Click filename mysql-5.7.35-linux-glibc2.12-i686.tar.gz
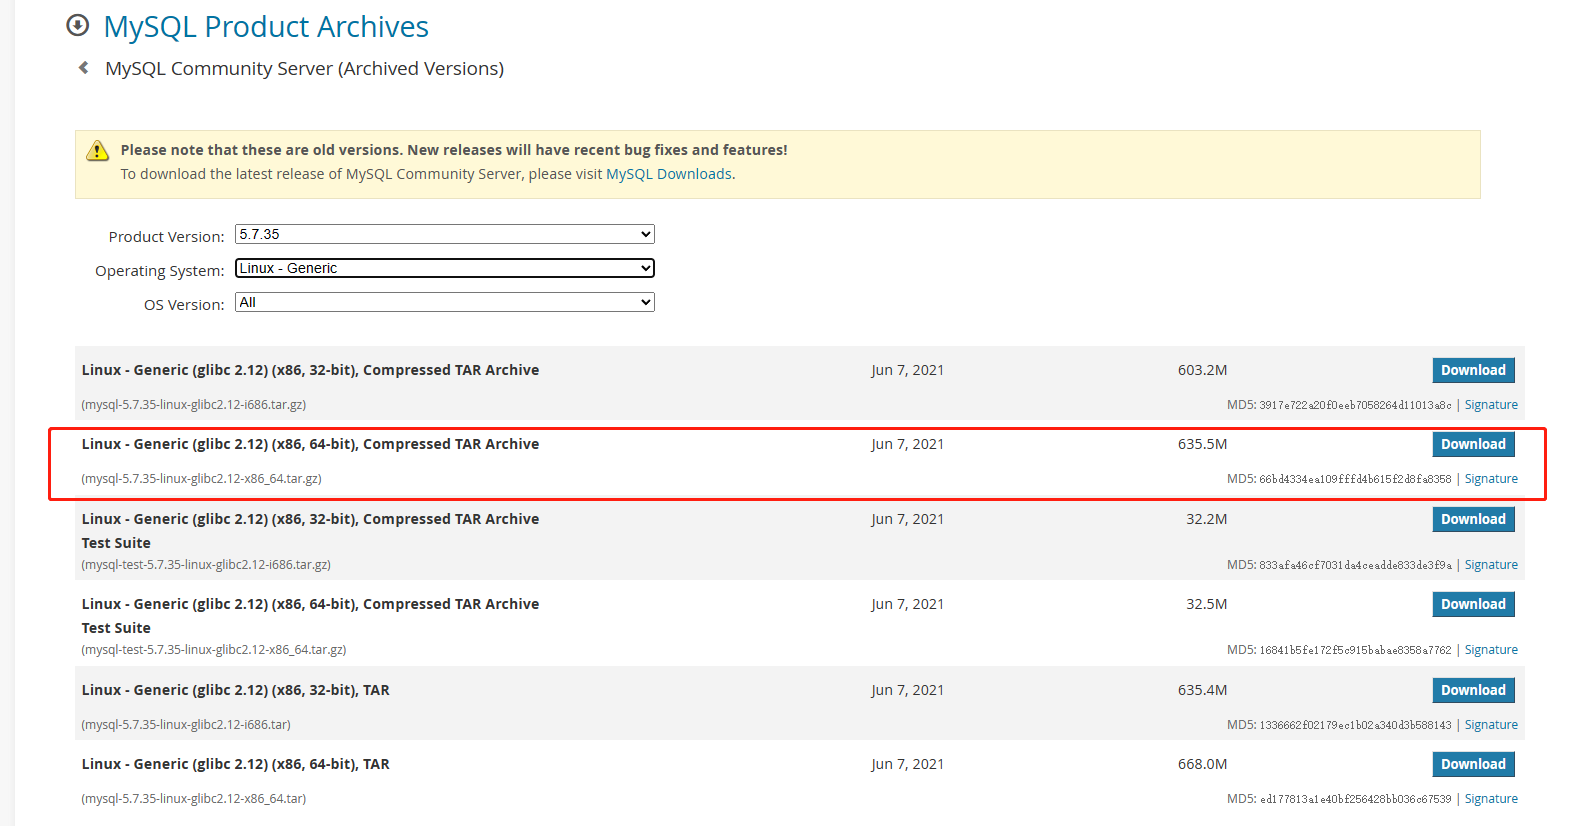1593x826 pixels. (194, 405)
